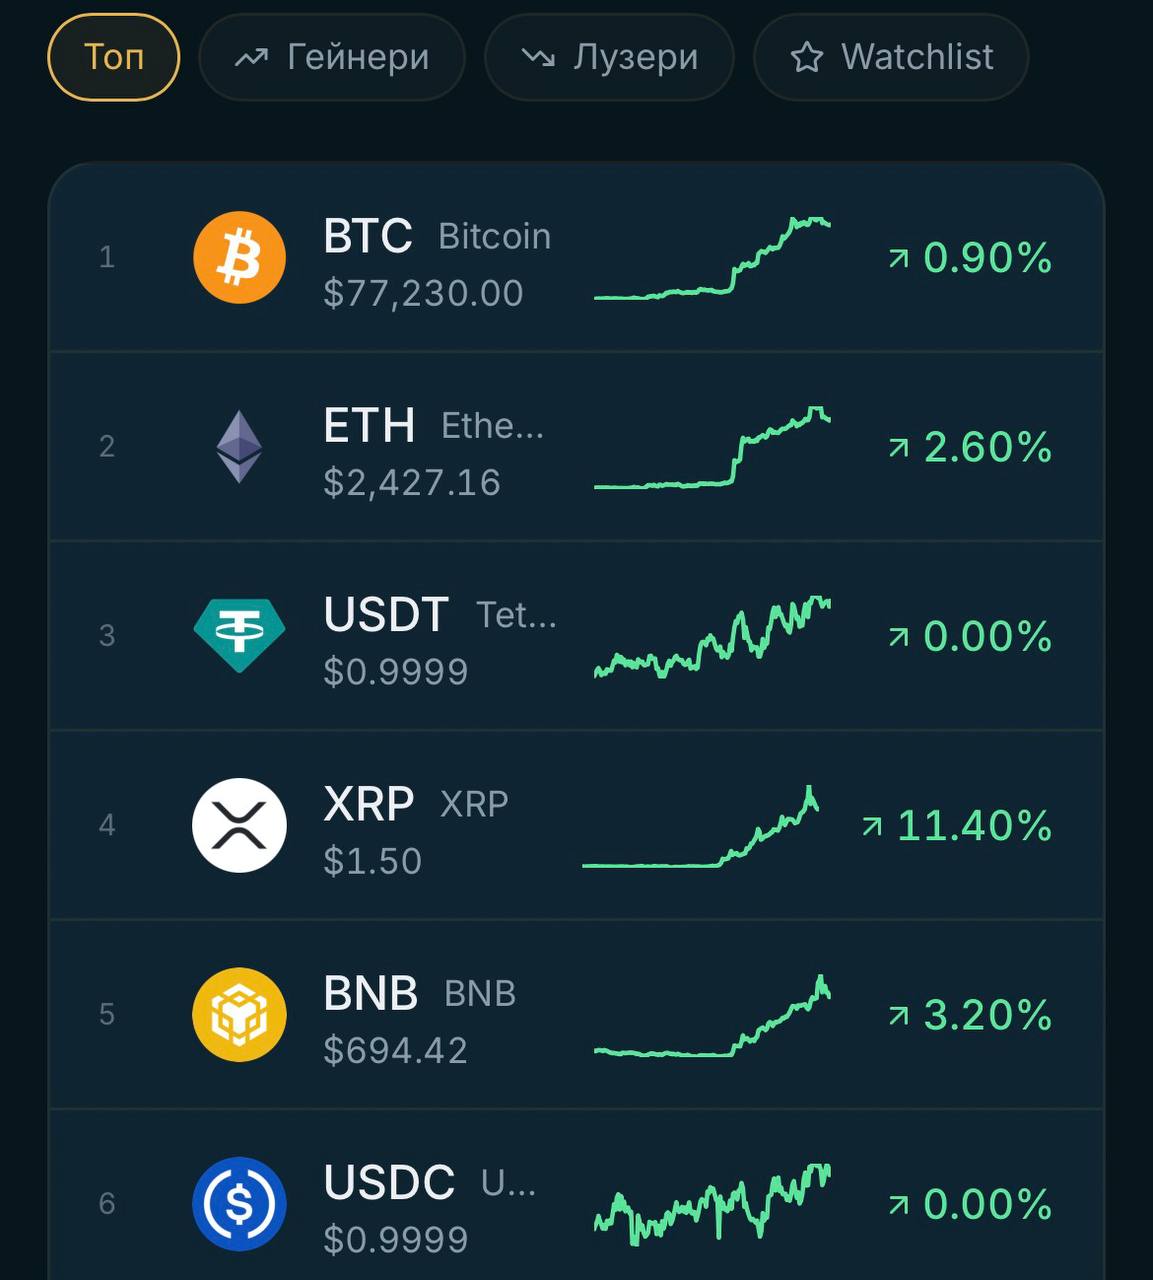The image size is (1153, 1280).
Task: Tap the Ethereum diamond logo
Action: [x=239, y=446]
